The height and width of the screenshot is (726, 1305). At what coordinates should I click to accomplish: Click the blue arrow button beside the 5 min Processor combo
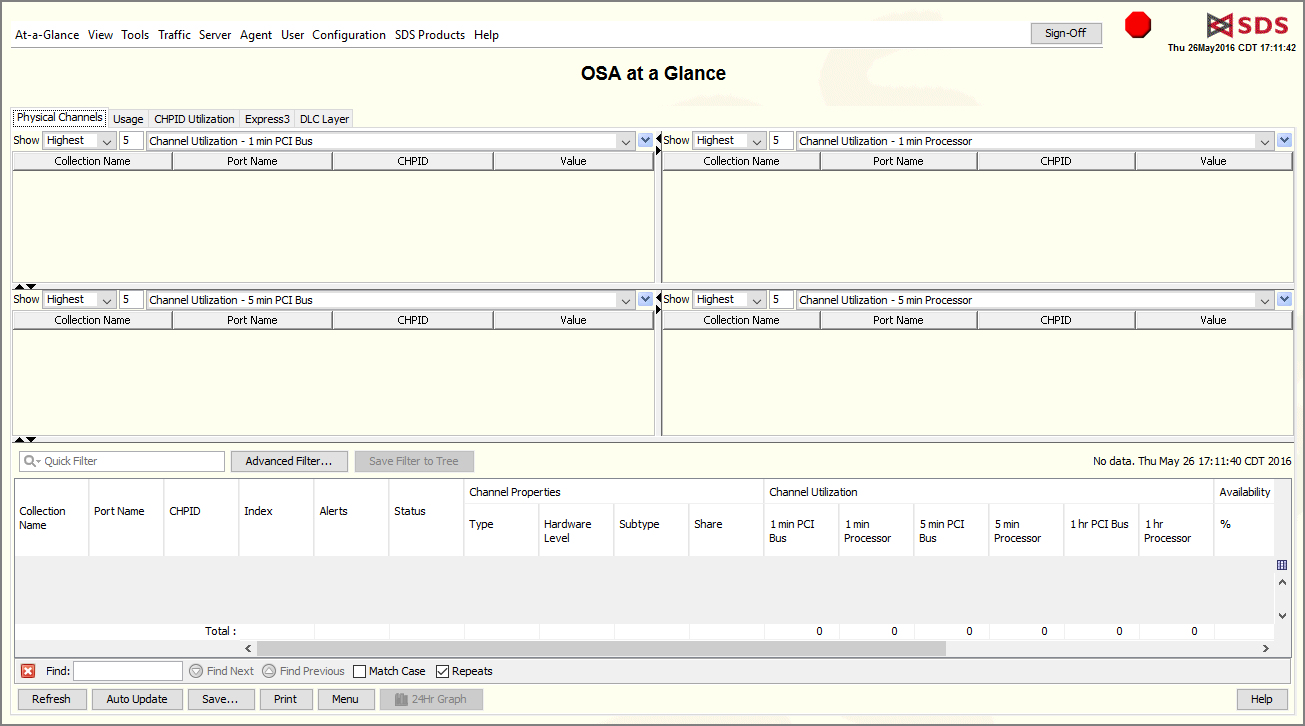click(x=1285, y=299)
